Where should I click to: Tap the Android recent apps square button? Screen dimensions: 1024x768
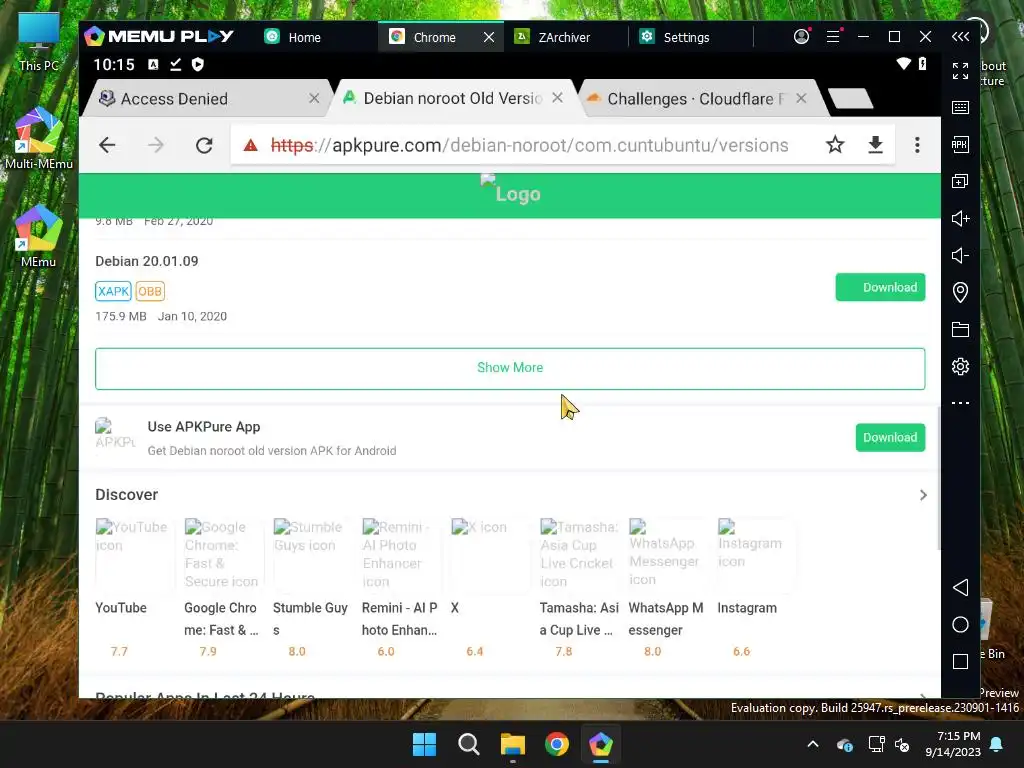[960, 662]
